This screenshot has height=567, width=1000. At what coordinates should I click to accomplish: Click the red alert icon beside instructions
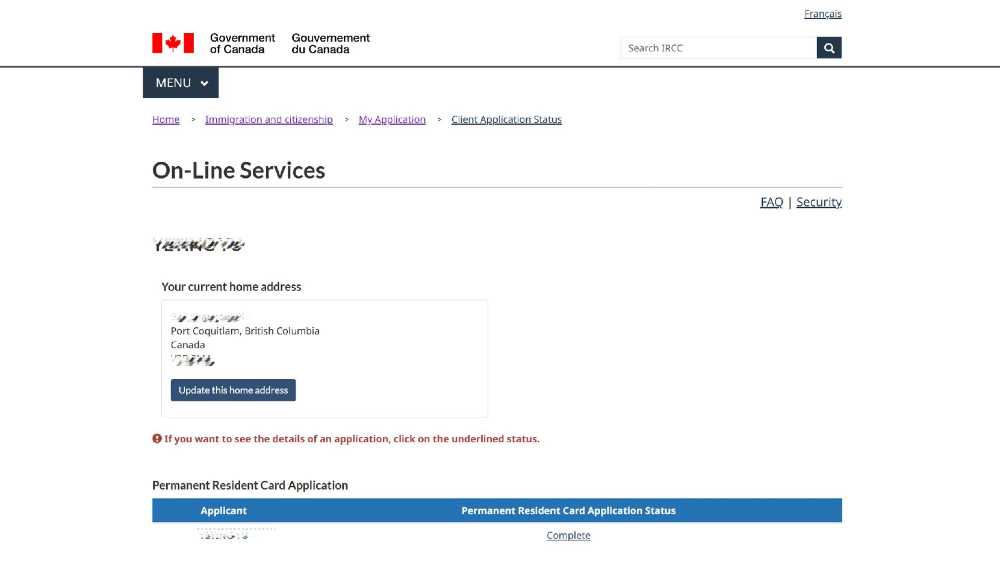pos(157,439)
